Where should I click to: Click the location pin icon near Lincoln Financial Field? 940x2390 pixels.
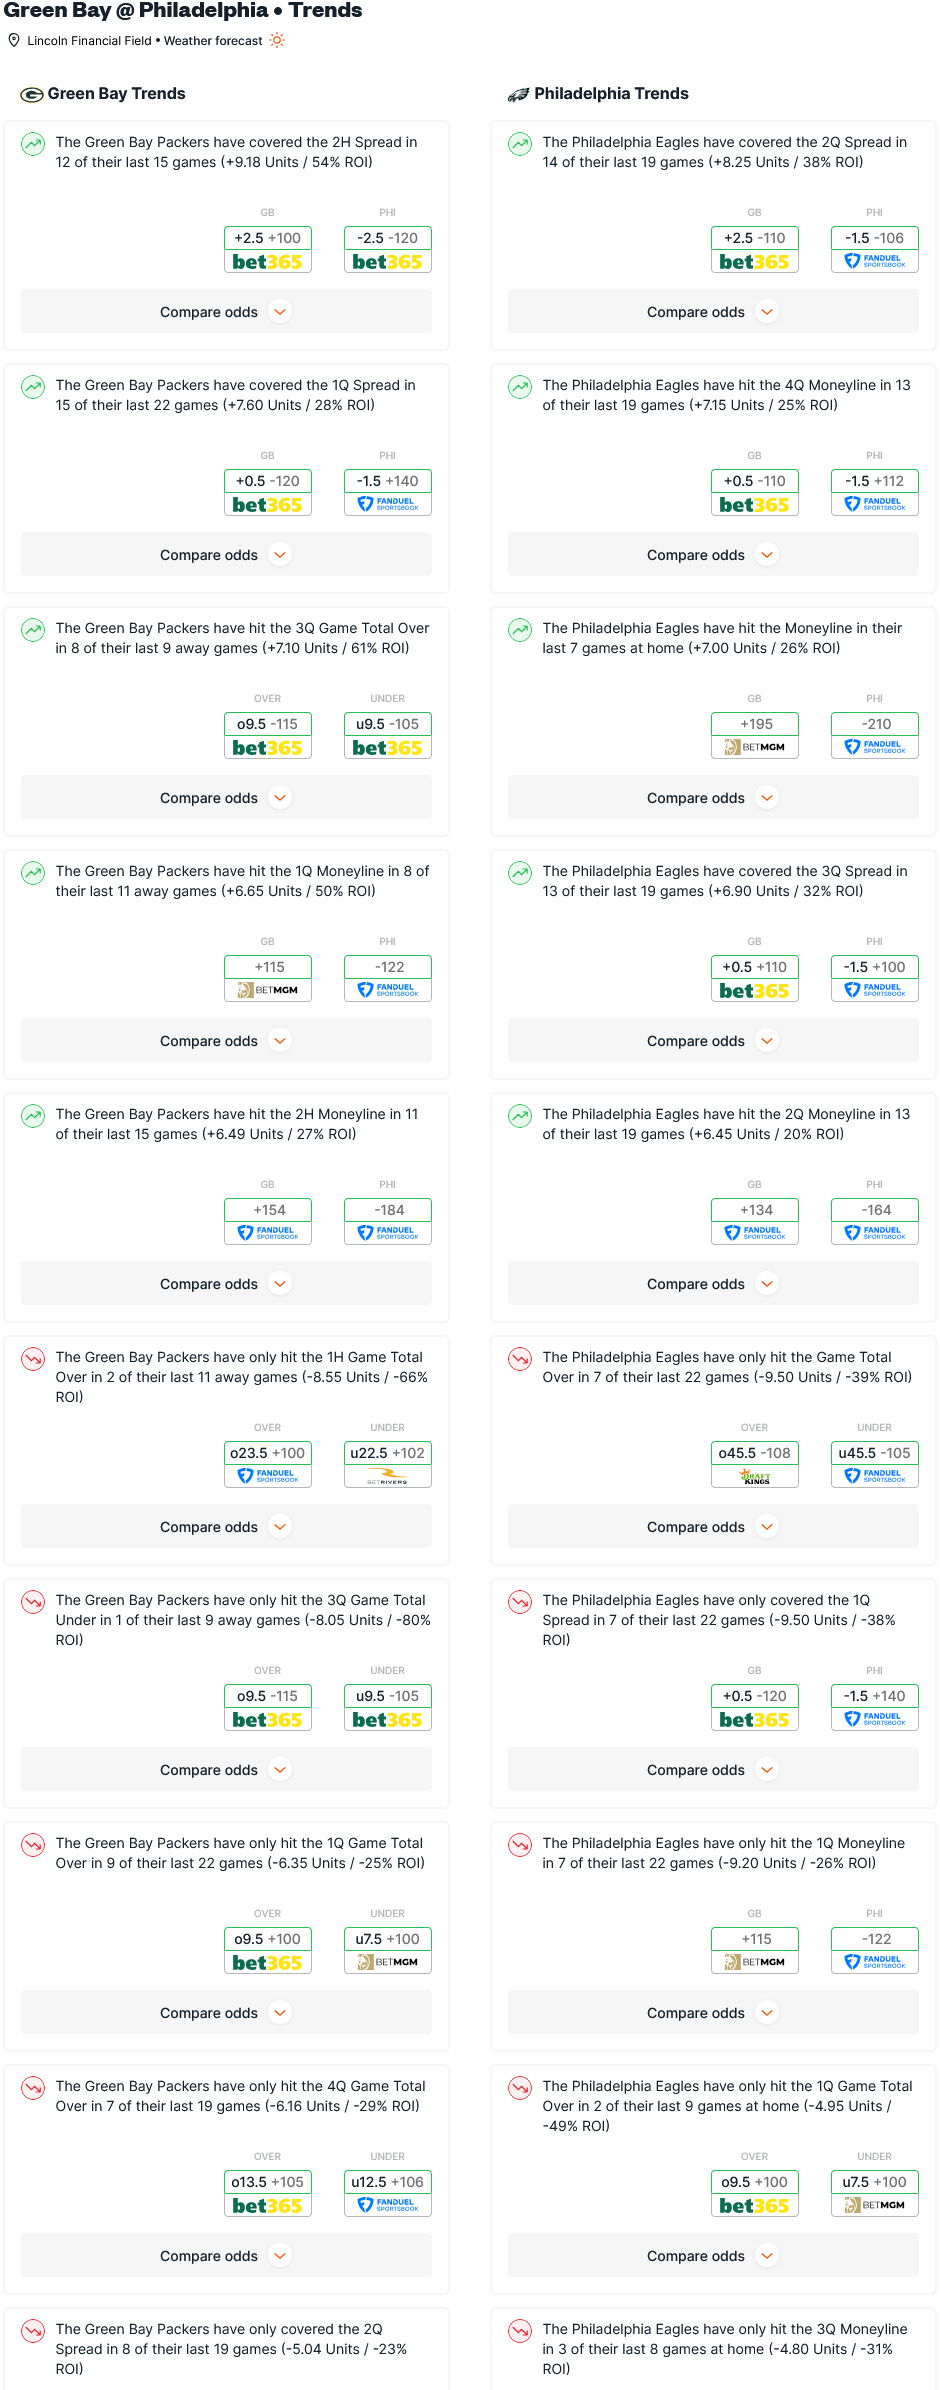coord(14,40)
